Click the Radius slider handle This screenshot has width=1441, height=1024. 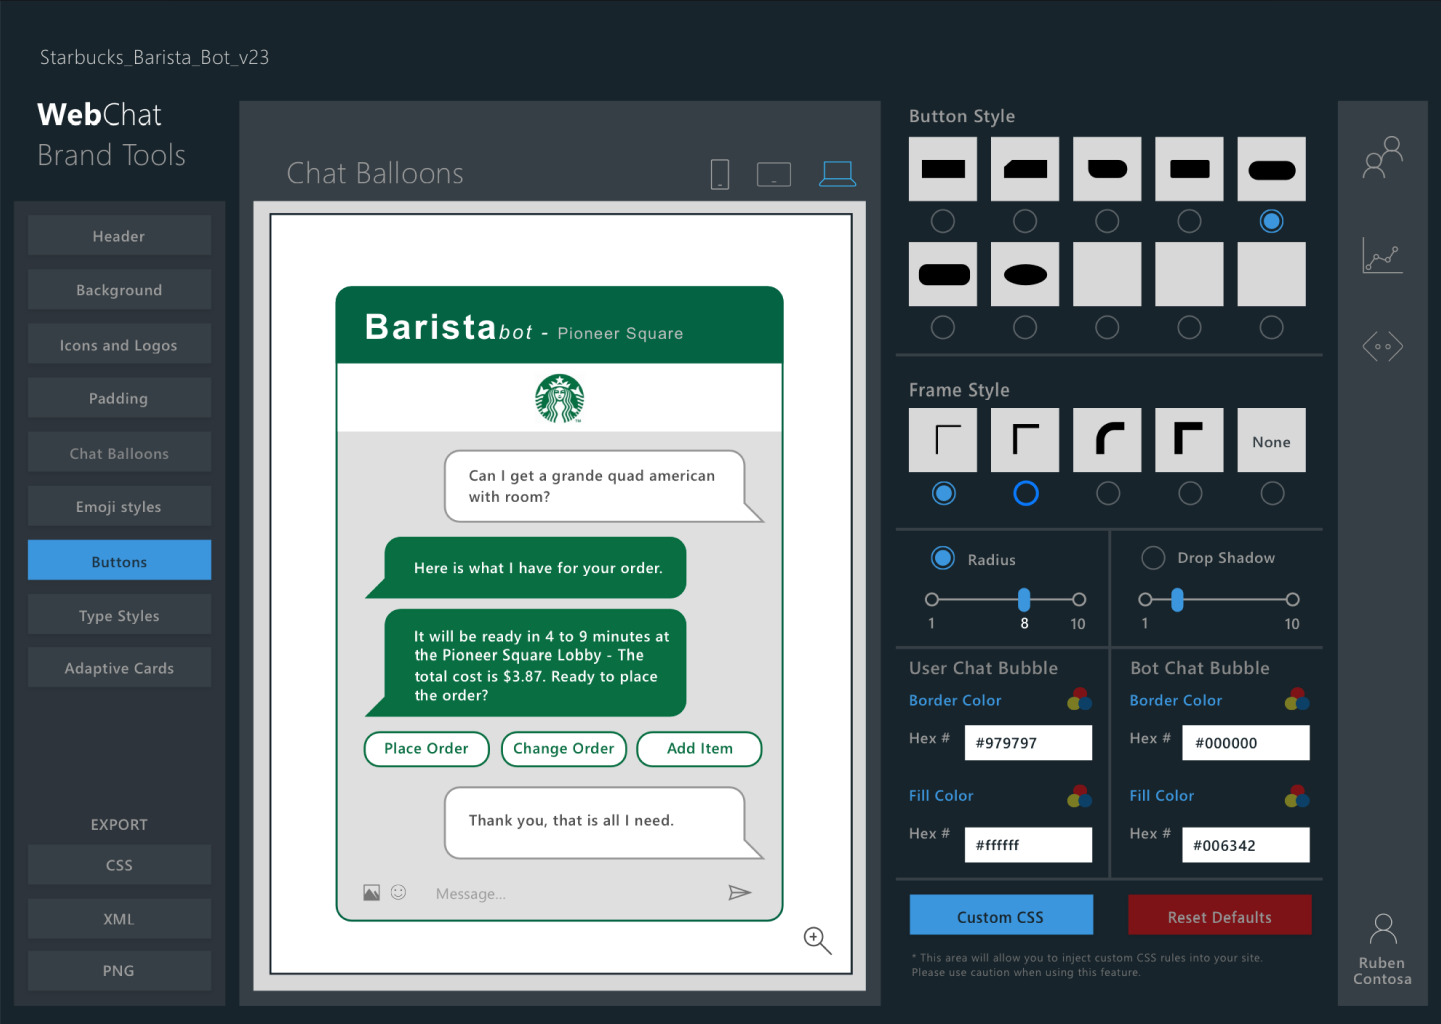1024,599
